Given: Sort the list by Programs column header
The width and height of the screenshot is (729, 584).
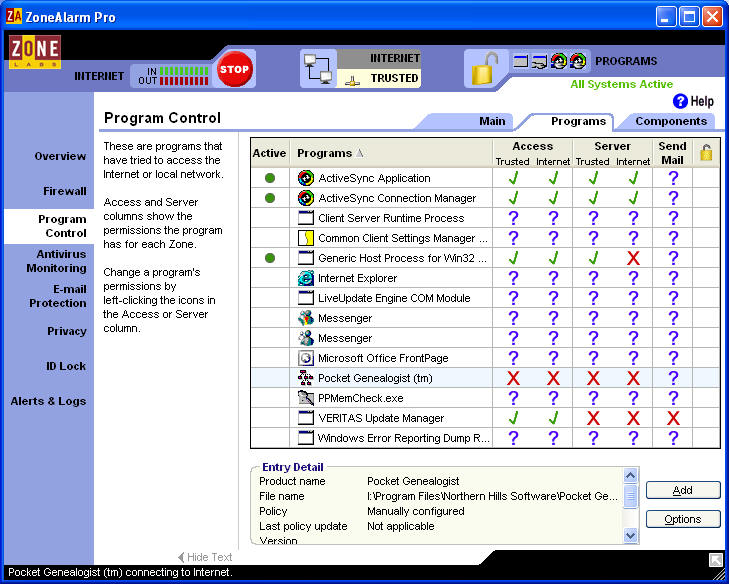Looking at the screenshot, I should pos(330,153).
